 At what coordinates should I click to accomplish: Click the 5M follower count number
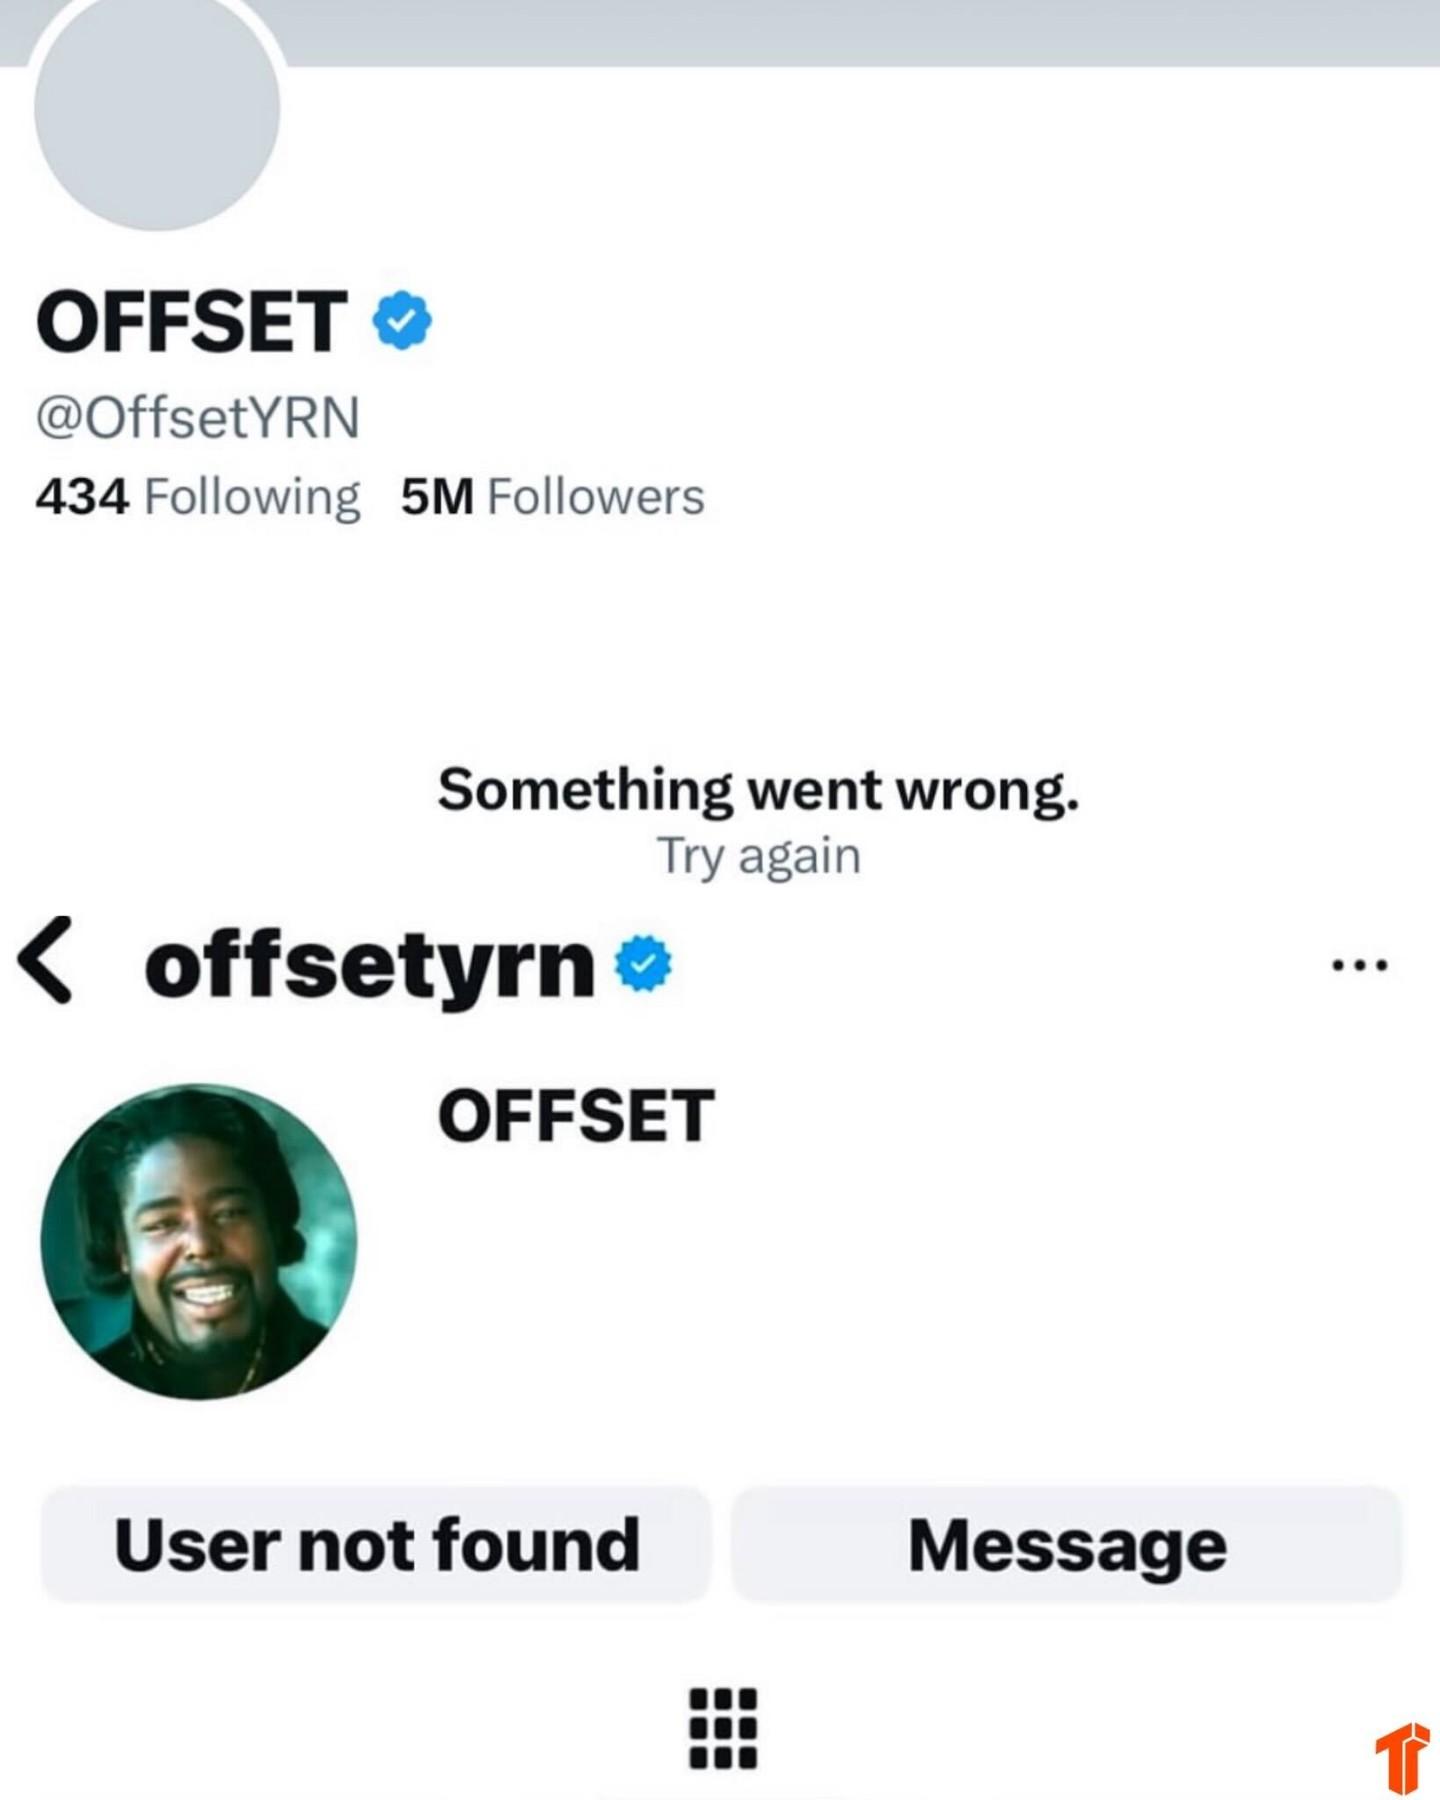pyautogui.click(x=437, y=497)
